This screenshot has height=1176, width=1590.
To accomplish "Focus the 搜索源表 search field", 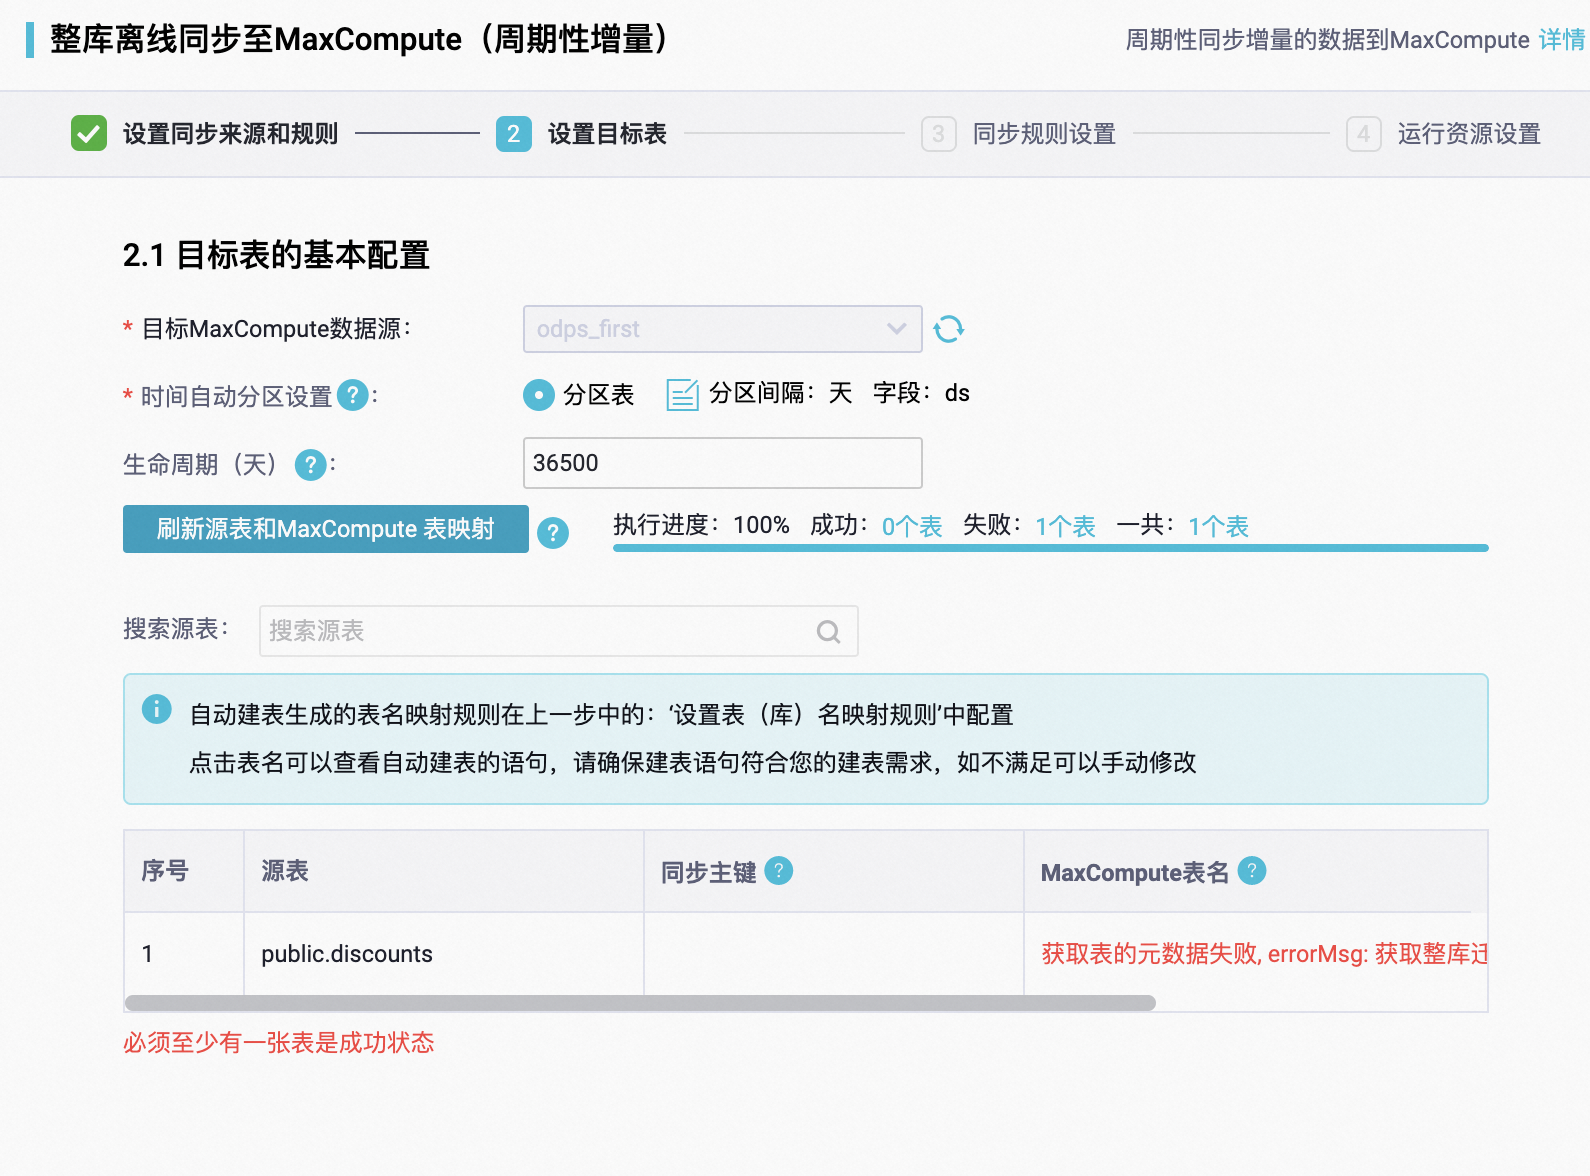I will click(x=558, y=631).
